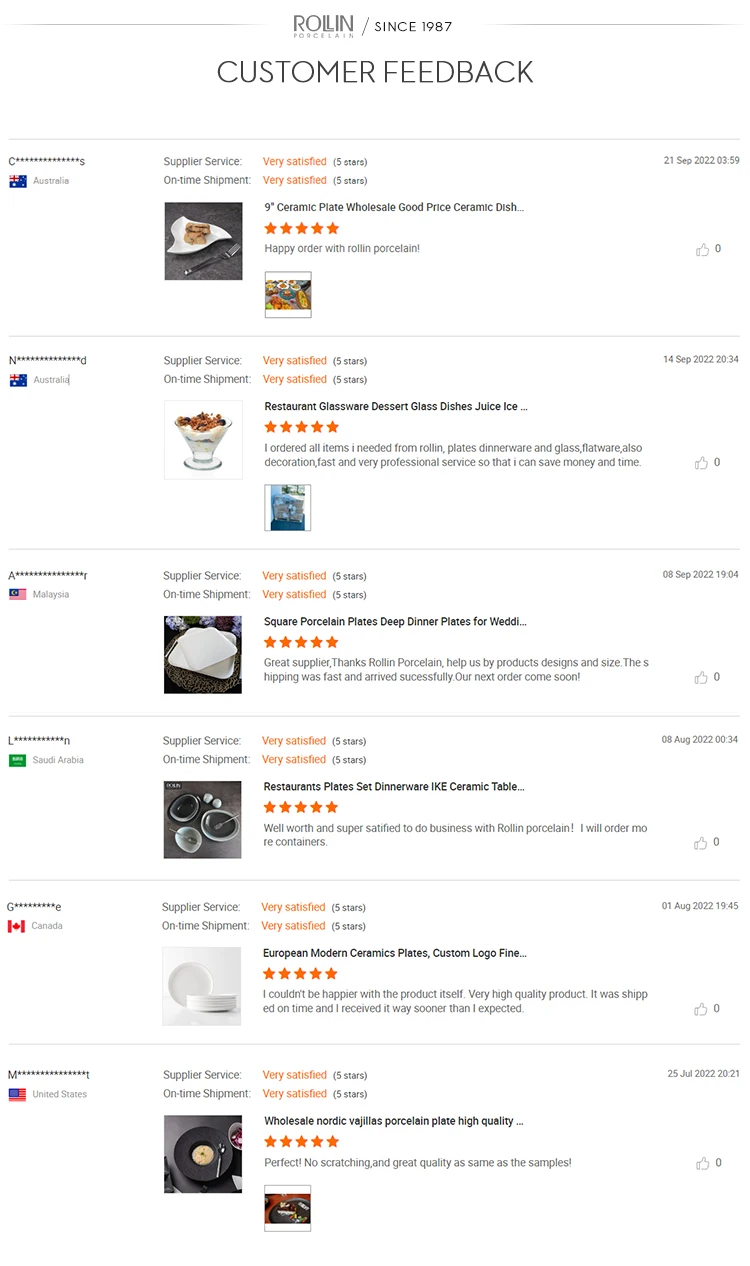The width and height of the screenshot is (750, 1266).
Task: Thumbs-up the Saudi Arabia customer's review
Action: coord(701,843)
